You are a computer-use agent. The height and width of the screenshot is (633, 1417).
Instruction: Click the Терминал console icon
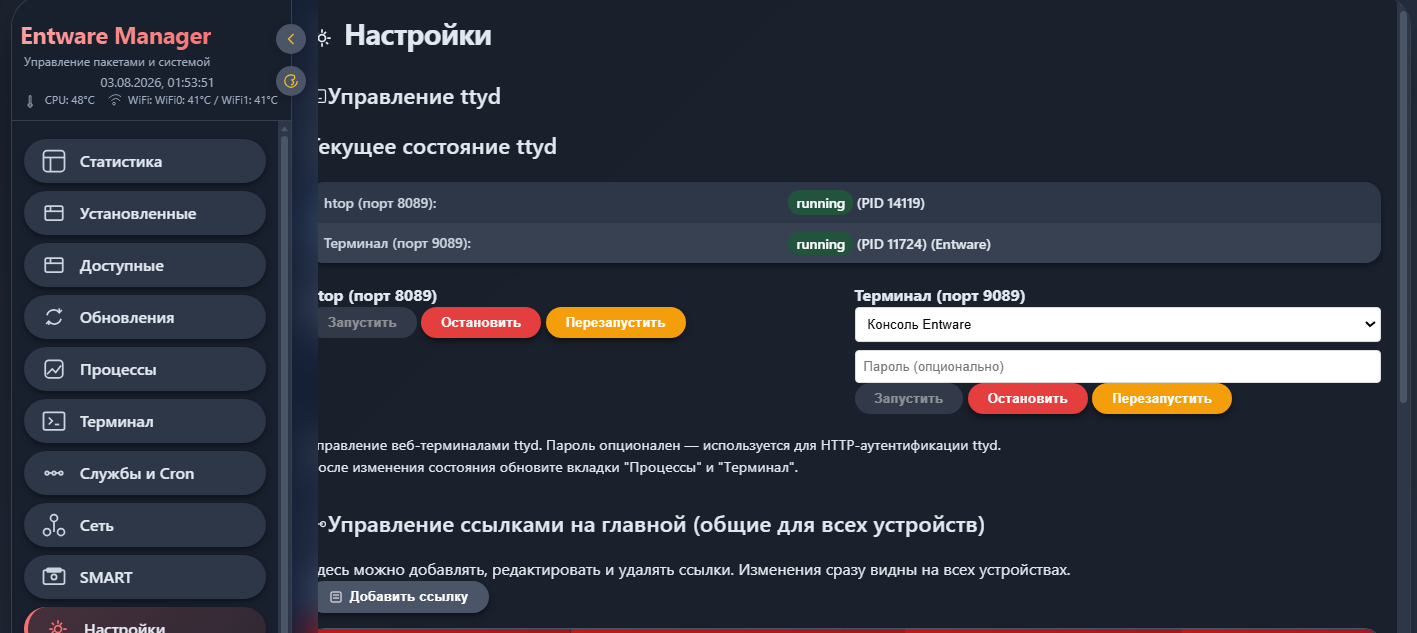tap(54, 421)
